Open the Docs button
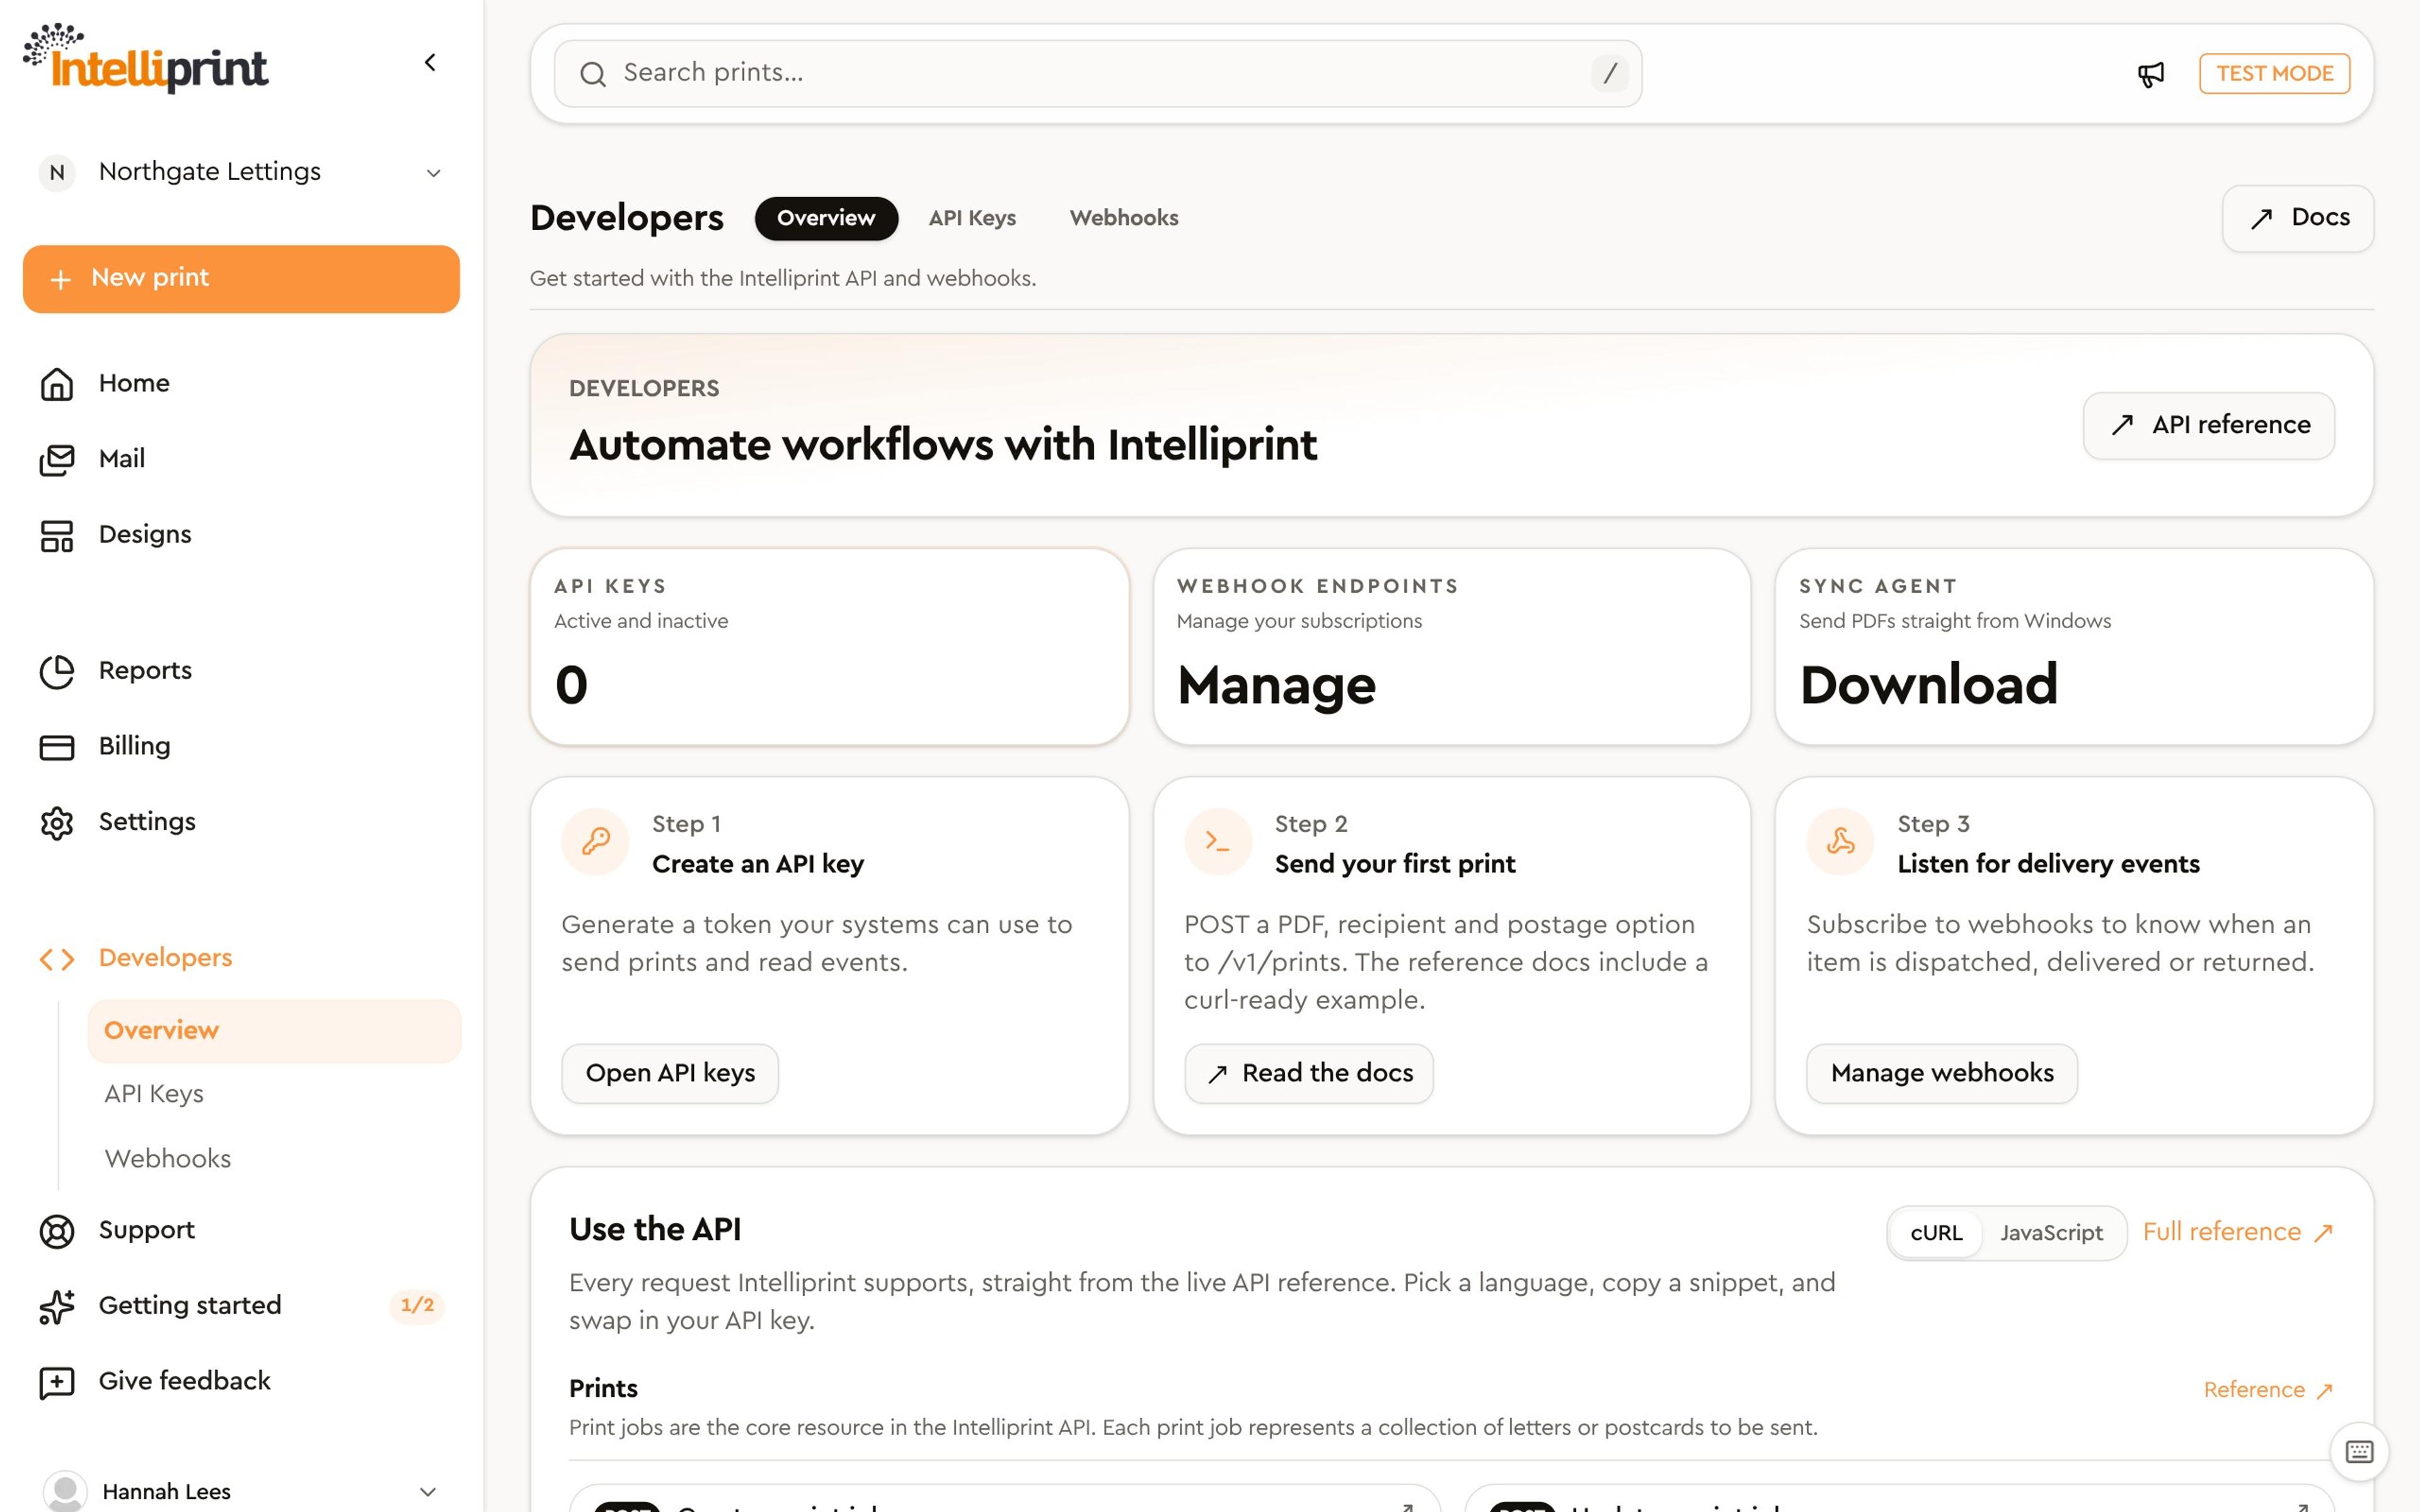This screenshot has height=1512, width=2420. click(2298, 218)
